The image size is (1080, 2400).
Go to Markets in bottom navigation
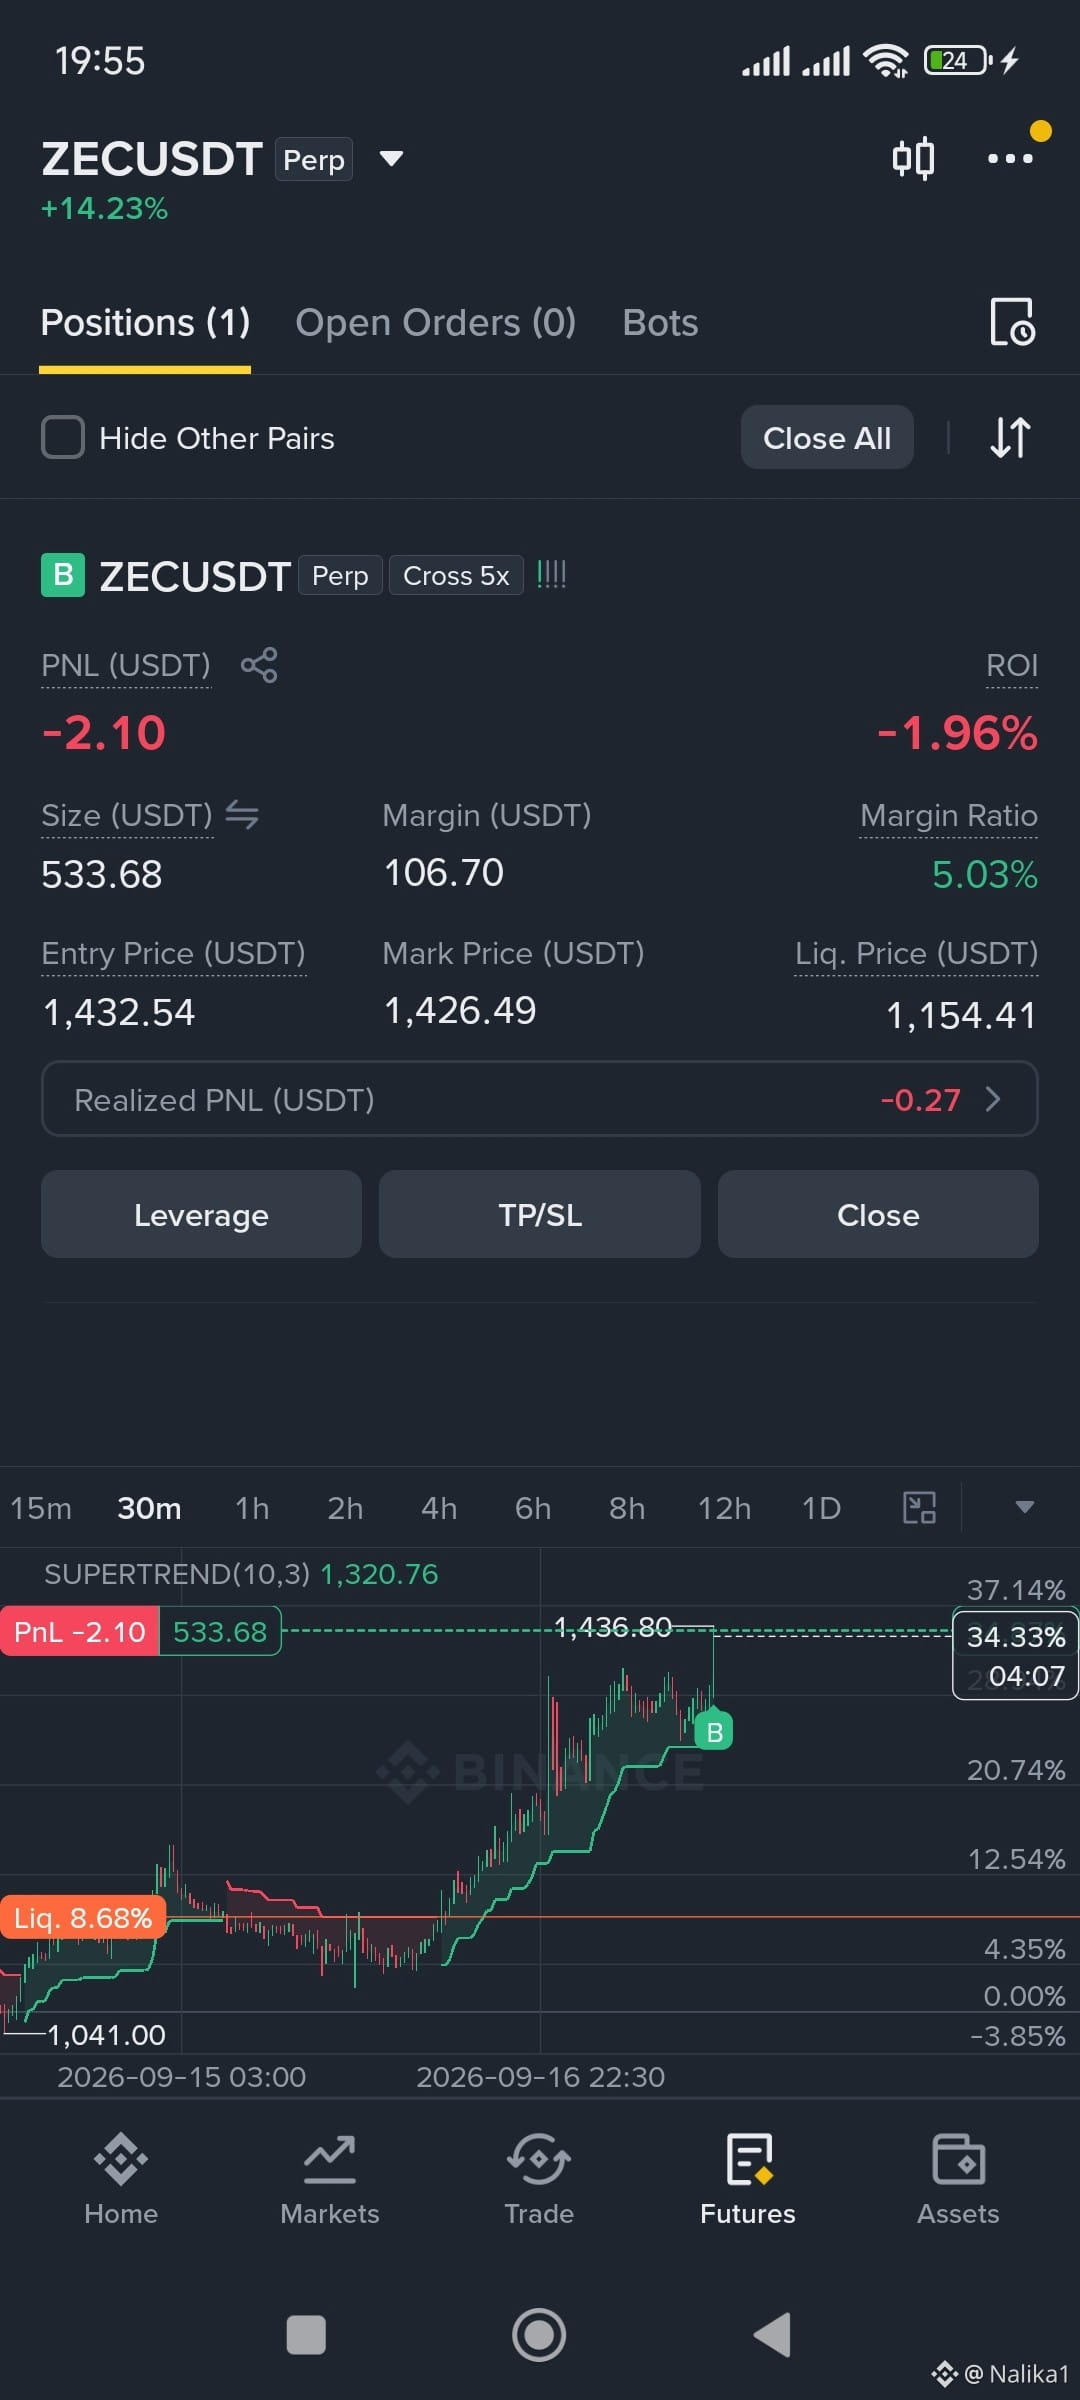(330, 2180)
